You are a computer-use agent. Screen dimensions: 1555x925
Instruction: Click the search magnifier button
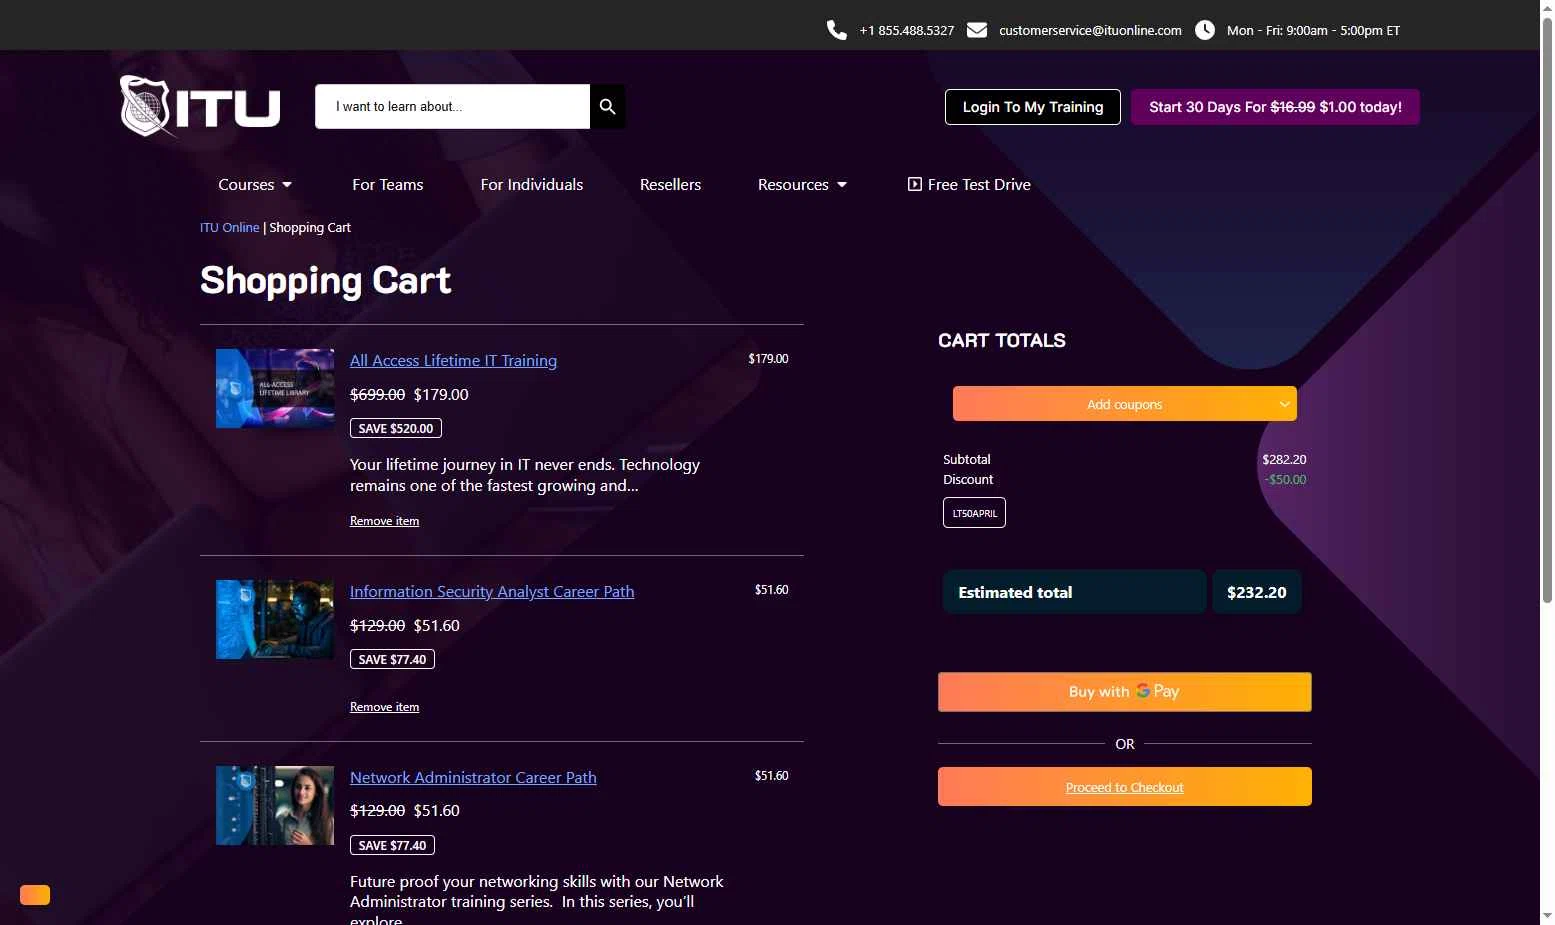607,106
